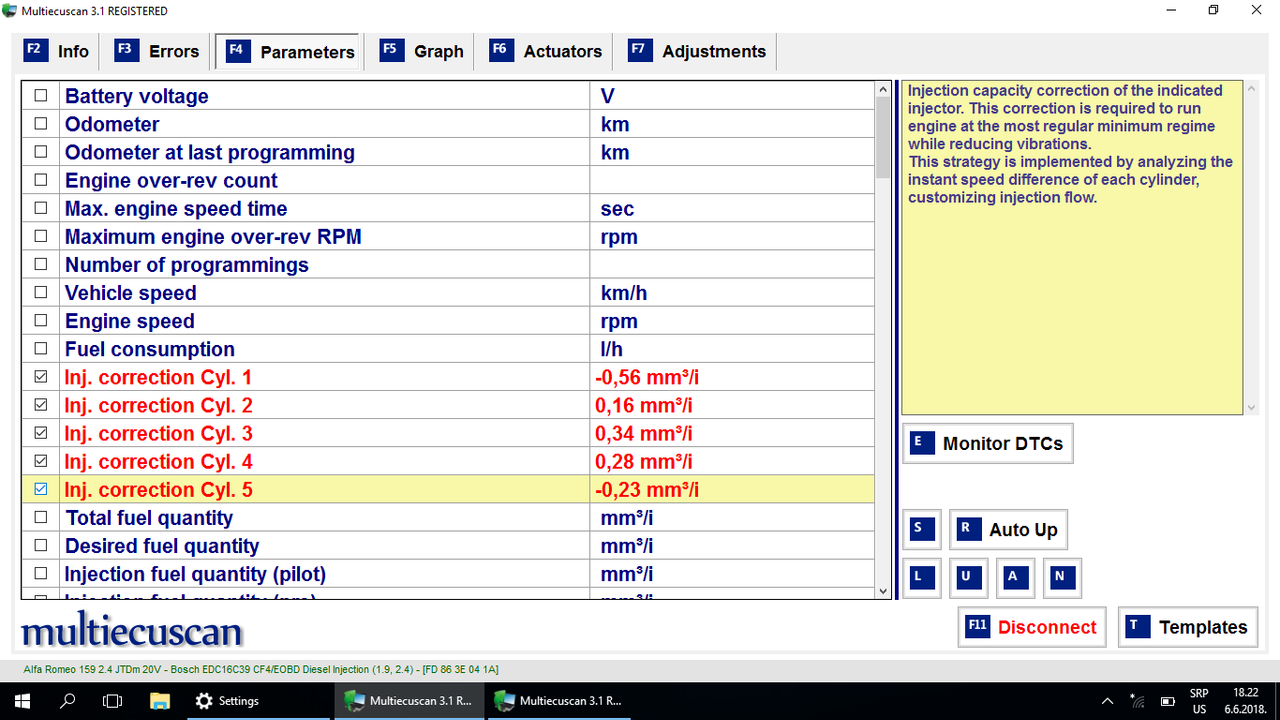Check the Vehicle speed parameter

click(40, 292)
